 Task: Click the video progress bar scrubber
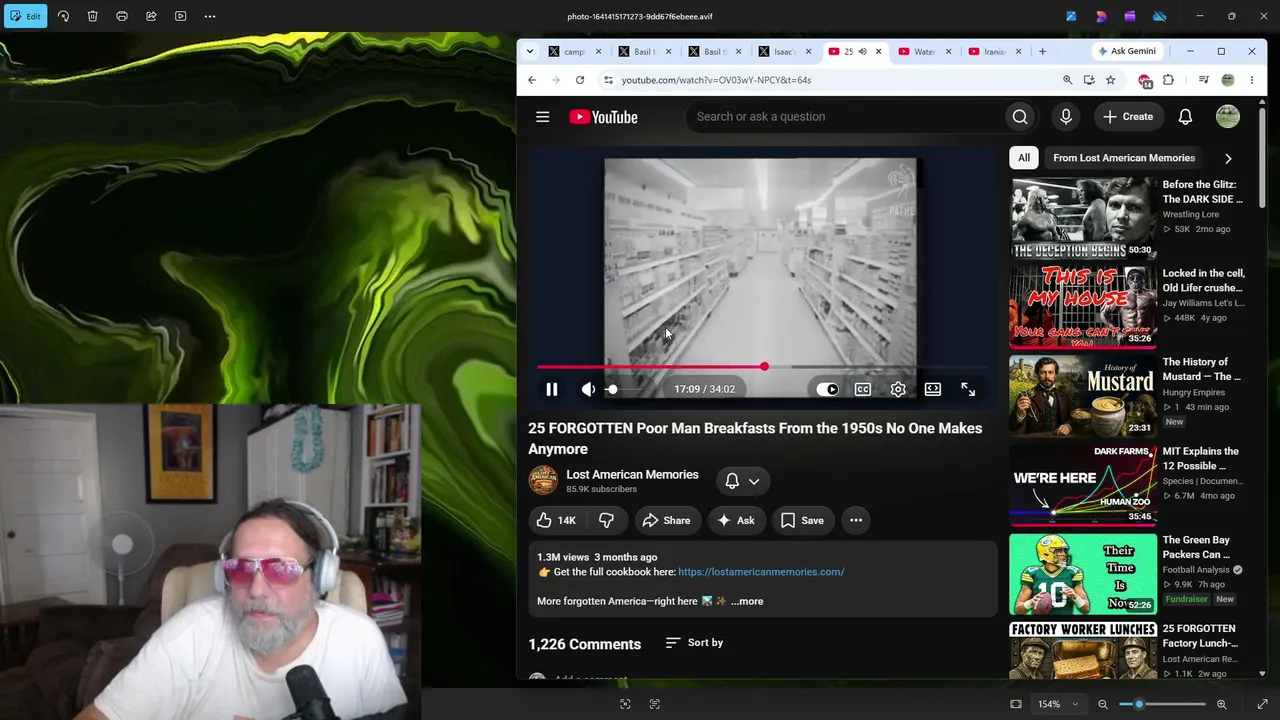tap(764, 367)
